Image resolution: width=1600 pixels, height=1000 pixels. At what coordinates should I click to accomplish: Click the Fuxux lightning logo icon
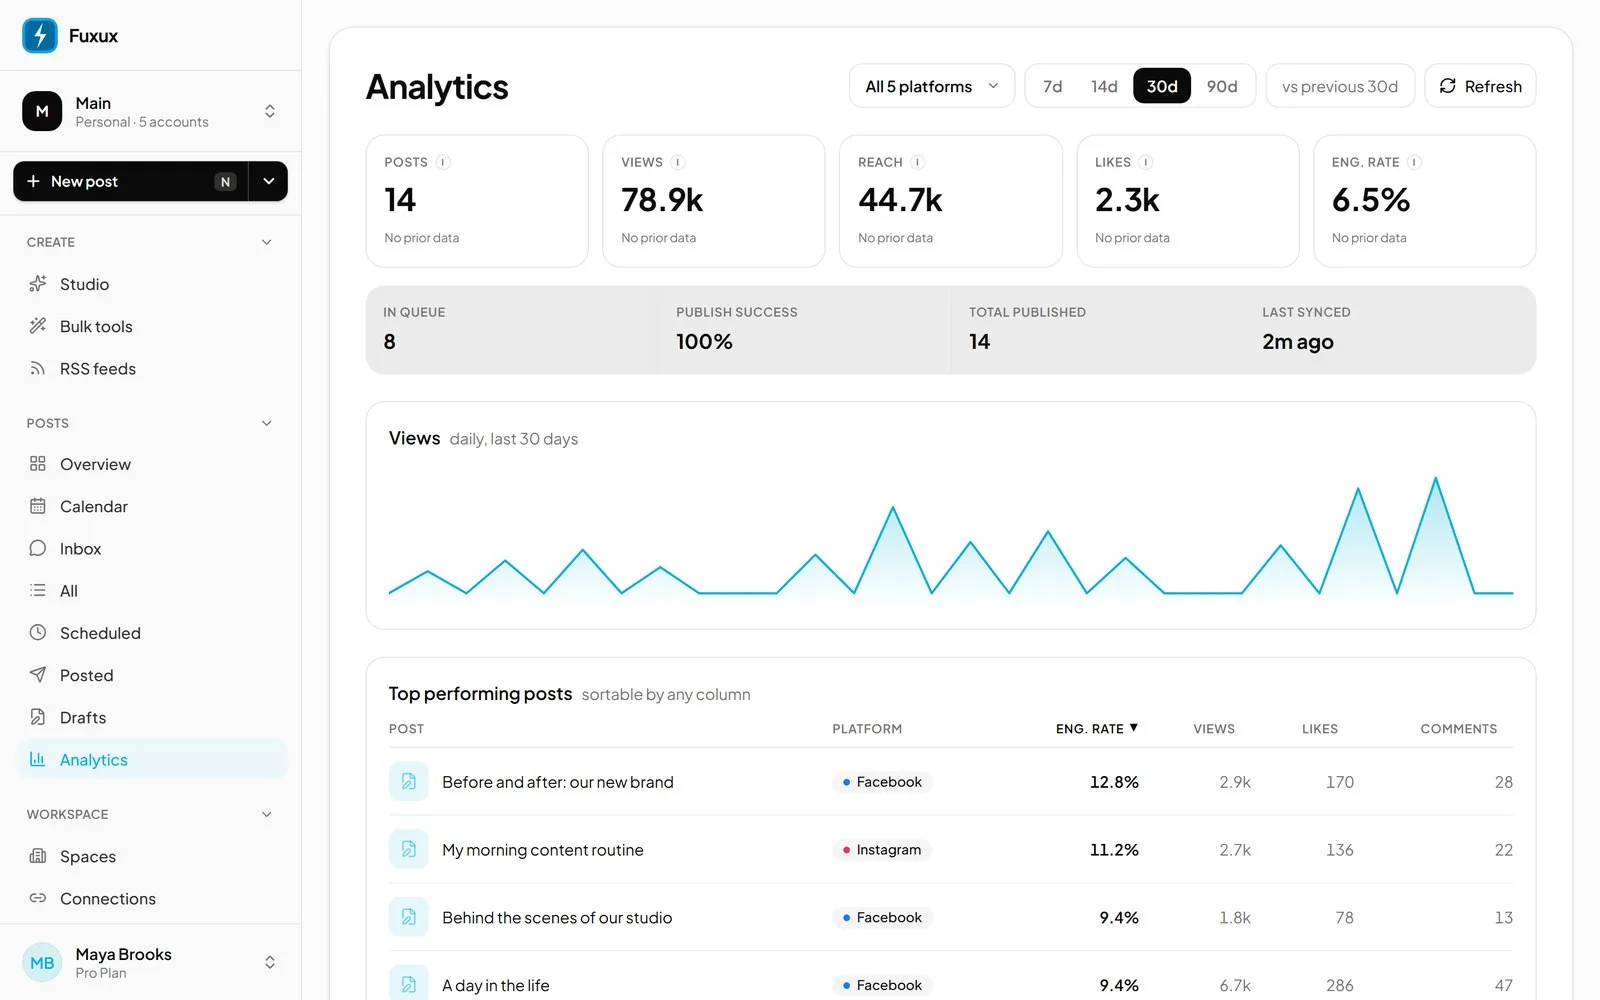(40, 35)
